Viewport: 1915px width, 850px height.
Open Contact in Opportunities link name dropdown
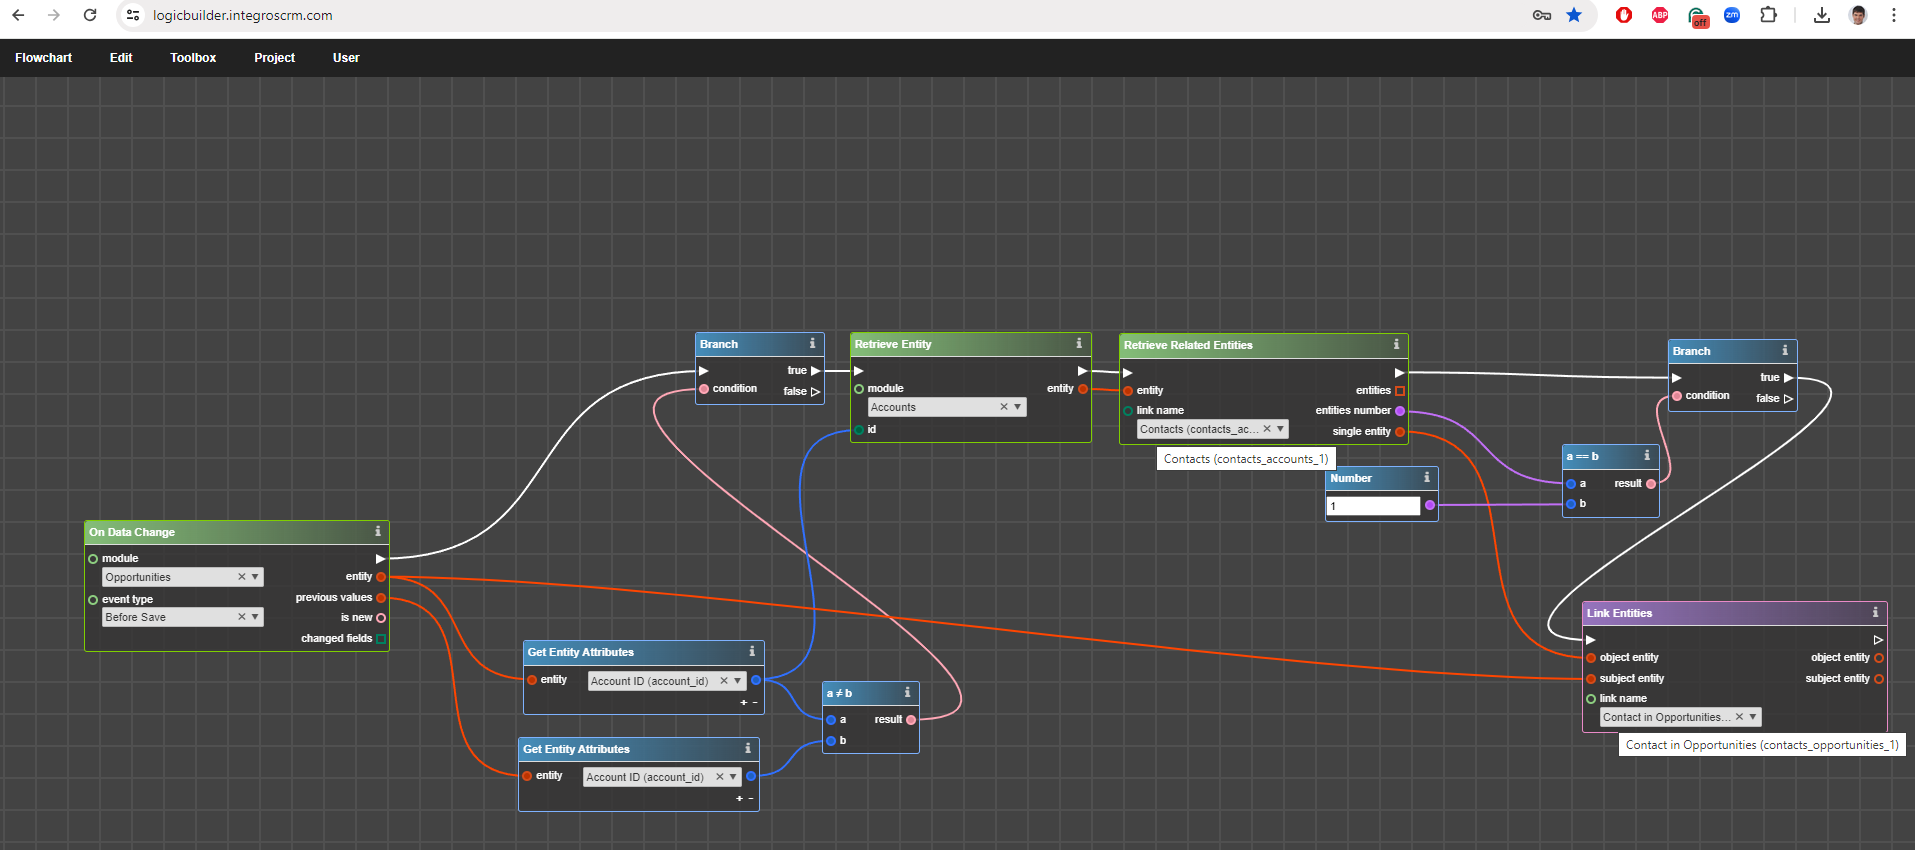point(1753,717)
